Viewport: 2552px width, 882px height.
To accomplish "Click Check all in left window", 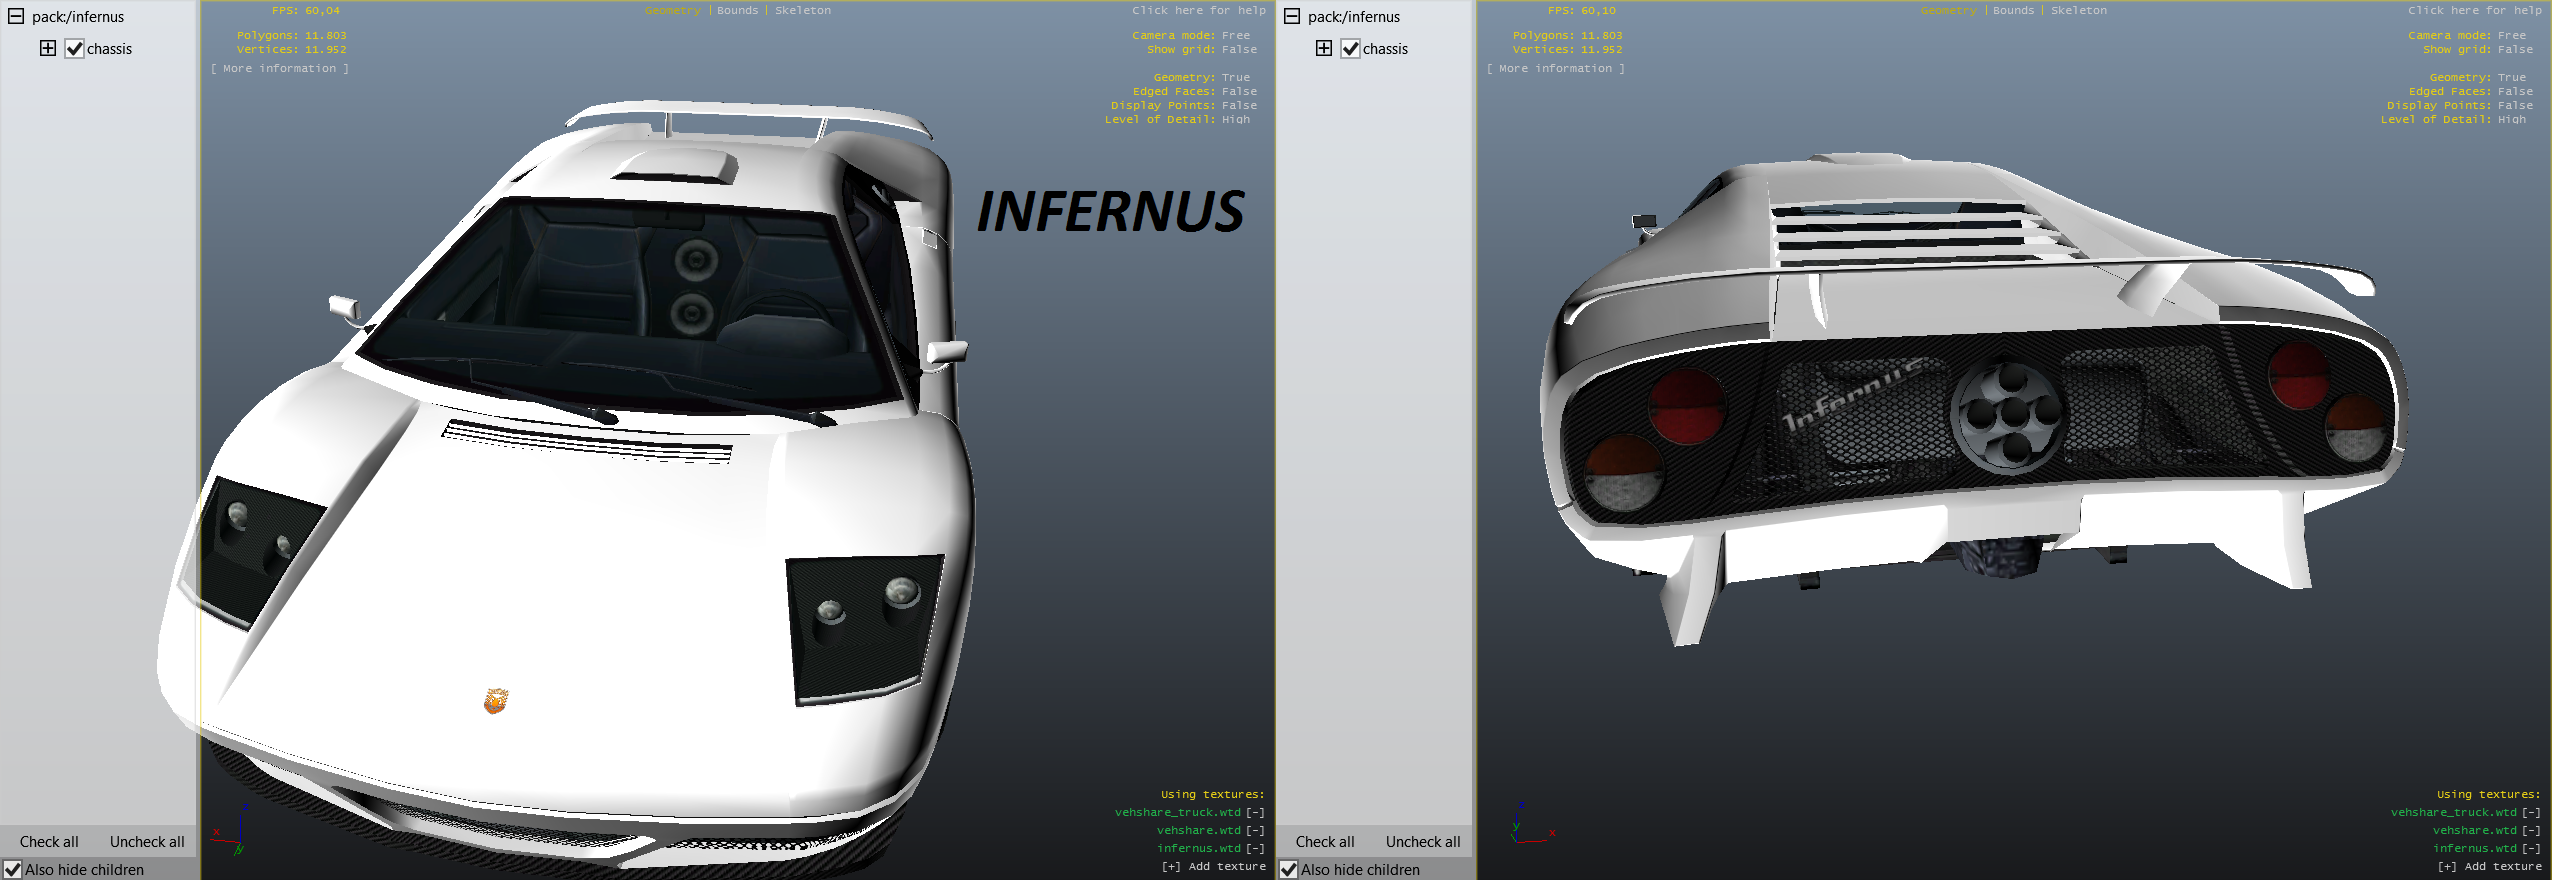I will (x=49, y=842).
